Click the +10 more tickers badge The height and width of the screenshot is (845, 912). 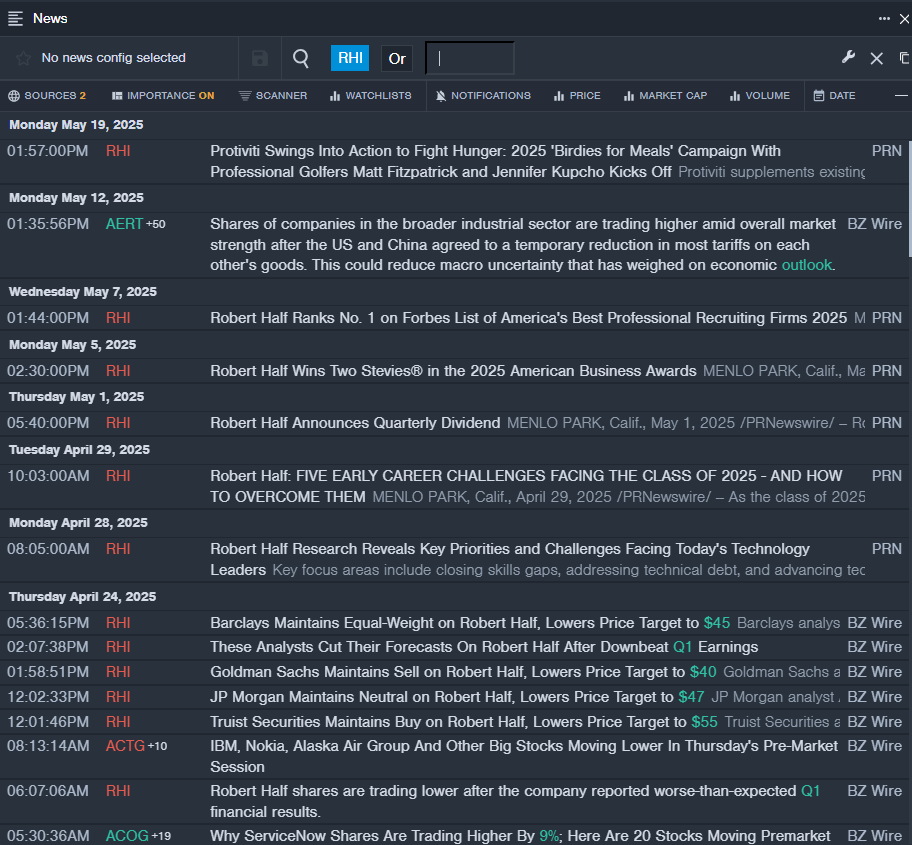coord(158,746)
